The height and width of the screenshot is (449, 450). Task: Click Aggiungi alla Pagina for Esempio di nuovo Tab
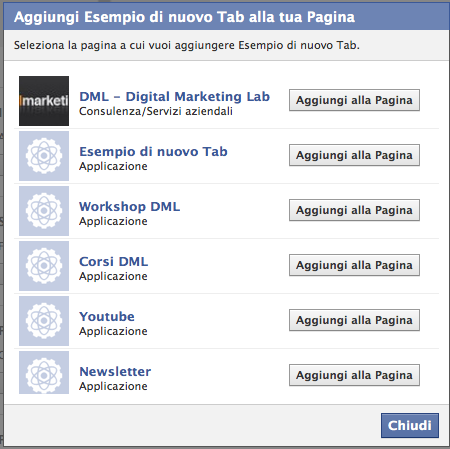pyautogui.click(x=354, y=155)
